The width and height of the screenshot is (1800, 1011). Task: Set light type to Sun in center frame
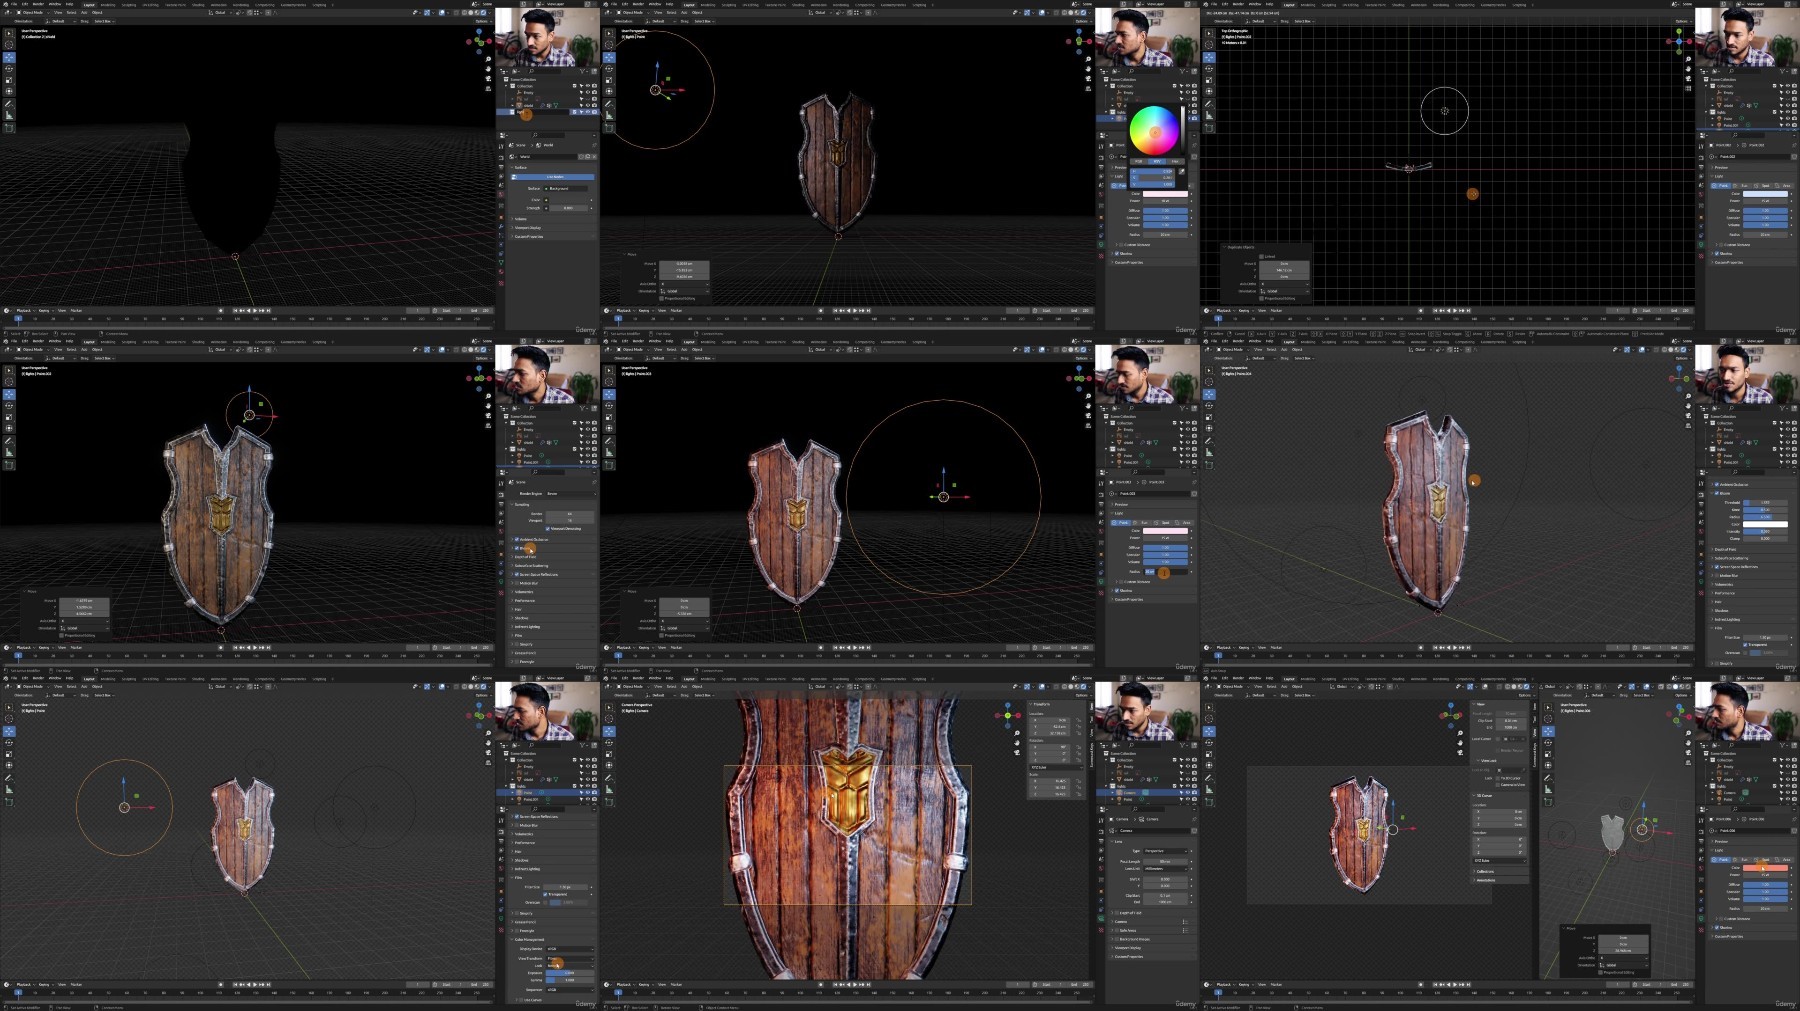[1141, 523]
